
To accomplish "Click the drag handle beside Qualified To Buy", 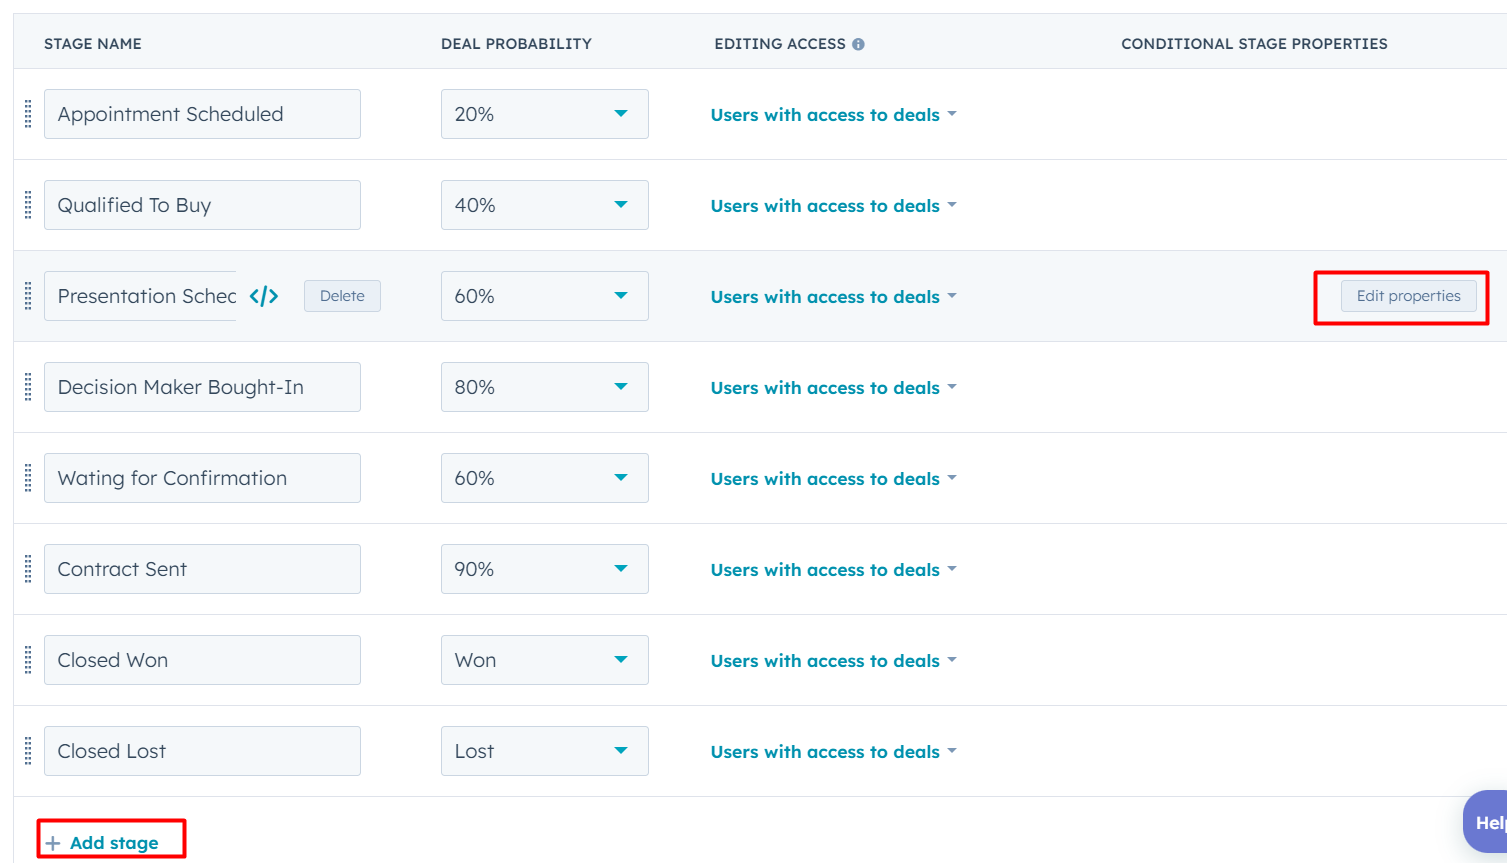I will click(x=27, y=205).
